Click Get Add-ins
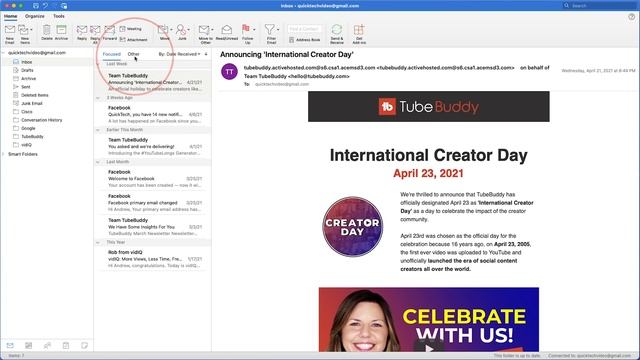640x360 pixels. click(x=359, y=34)
